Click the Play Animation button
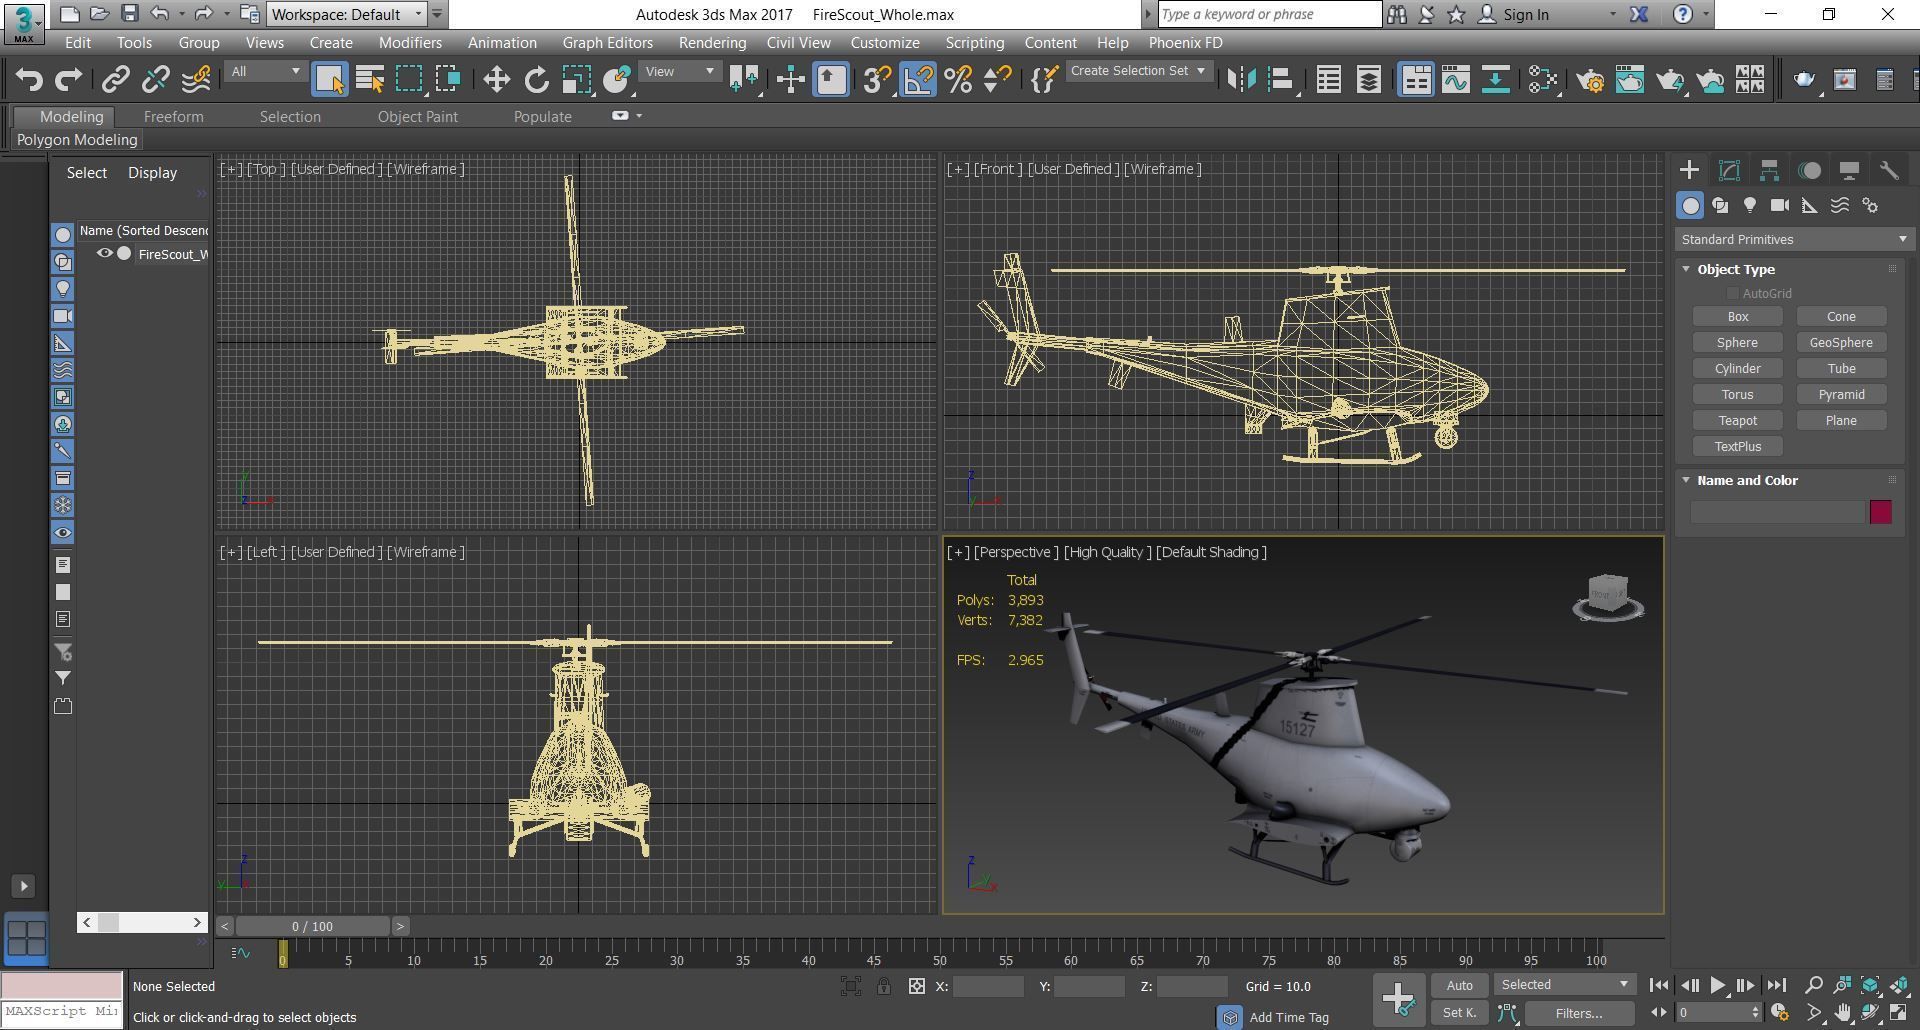Screen dimensions: 1920x1030 1718,985
